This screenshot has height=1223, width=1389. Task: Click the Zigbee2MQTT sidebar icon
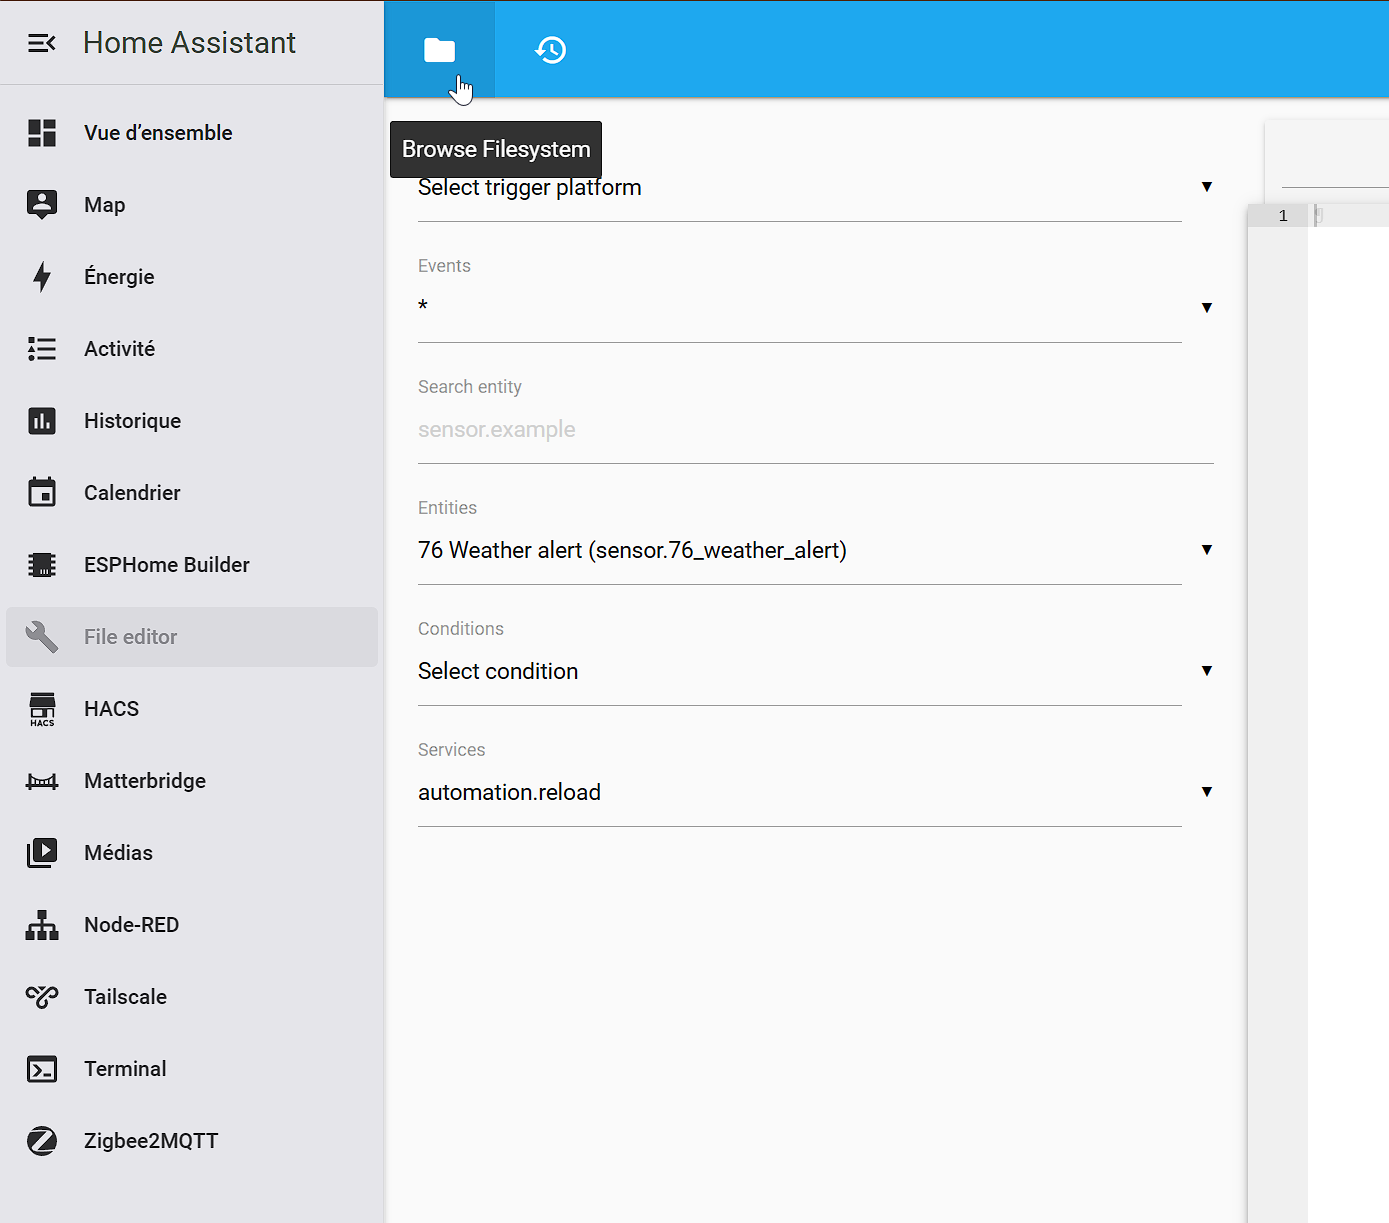pyautogui.click(x=42, y=1141)
